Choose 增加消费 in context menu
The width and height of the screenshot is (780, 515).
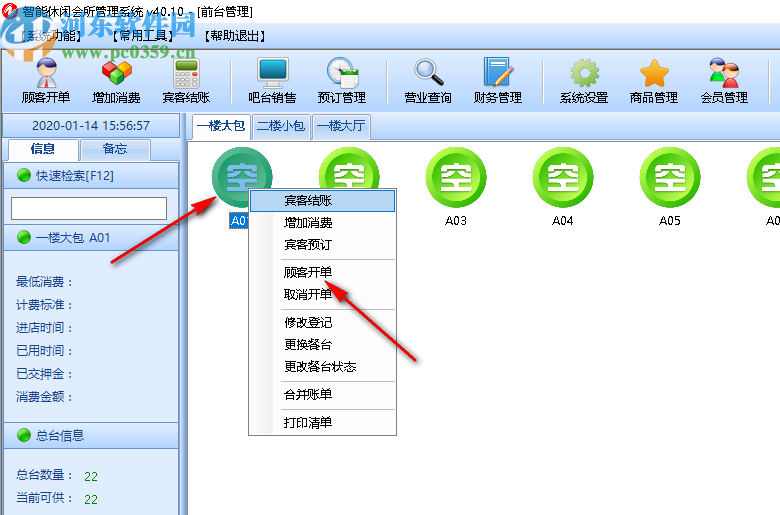pos(322,223)
